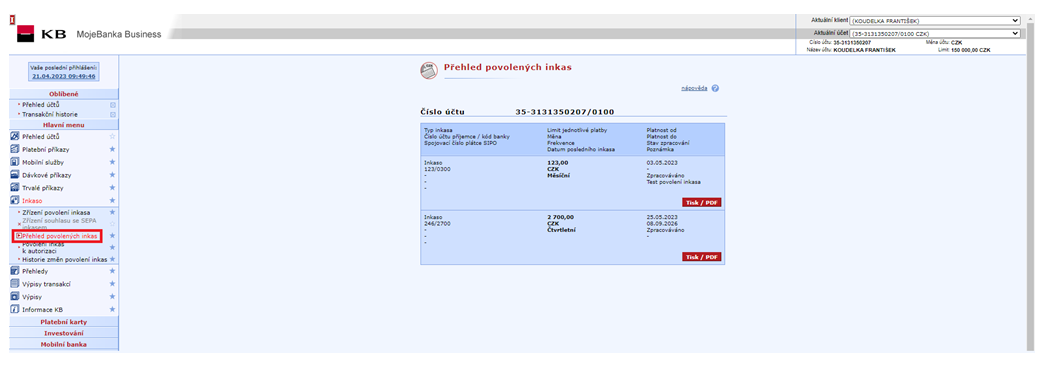Toggle favorite star for Historie změn povolení inkas

[112, 259]
